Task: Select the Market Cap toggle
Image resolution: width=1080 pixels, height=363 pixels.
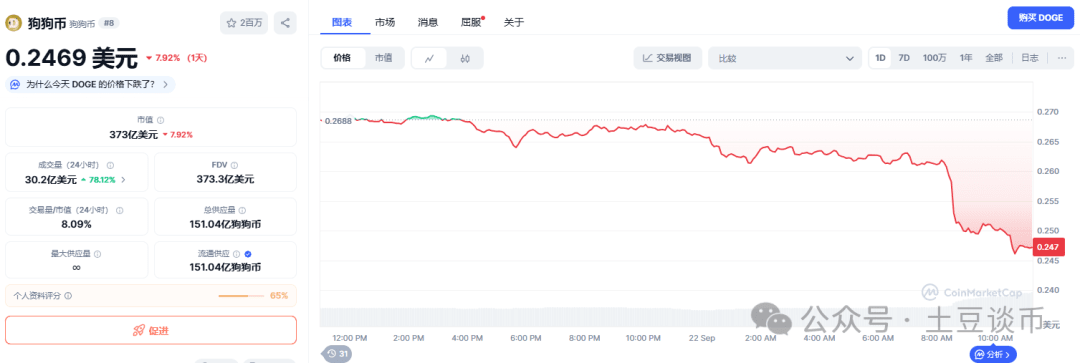Action: click(384, 59)
